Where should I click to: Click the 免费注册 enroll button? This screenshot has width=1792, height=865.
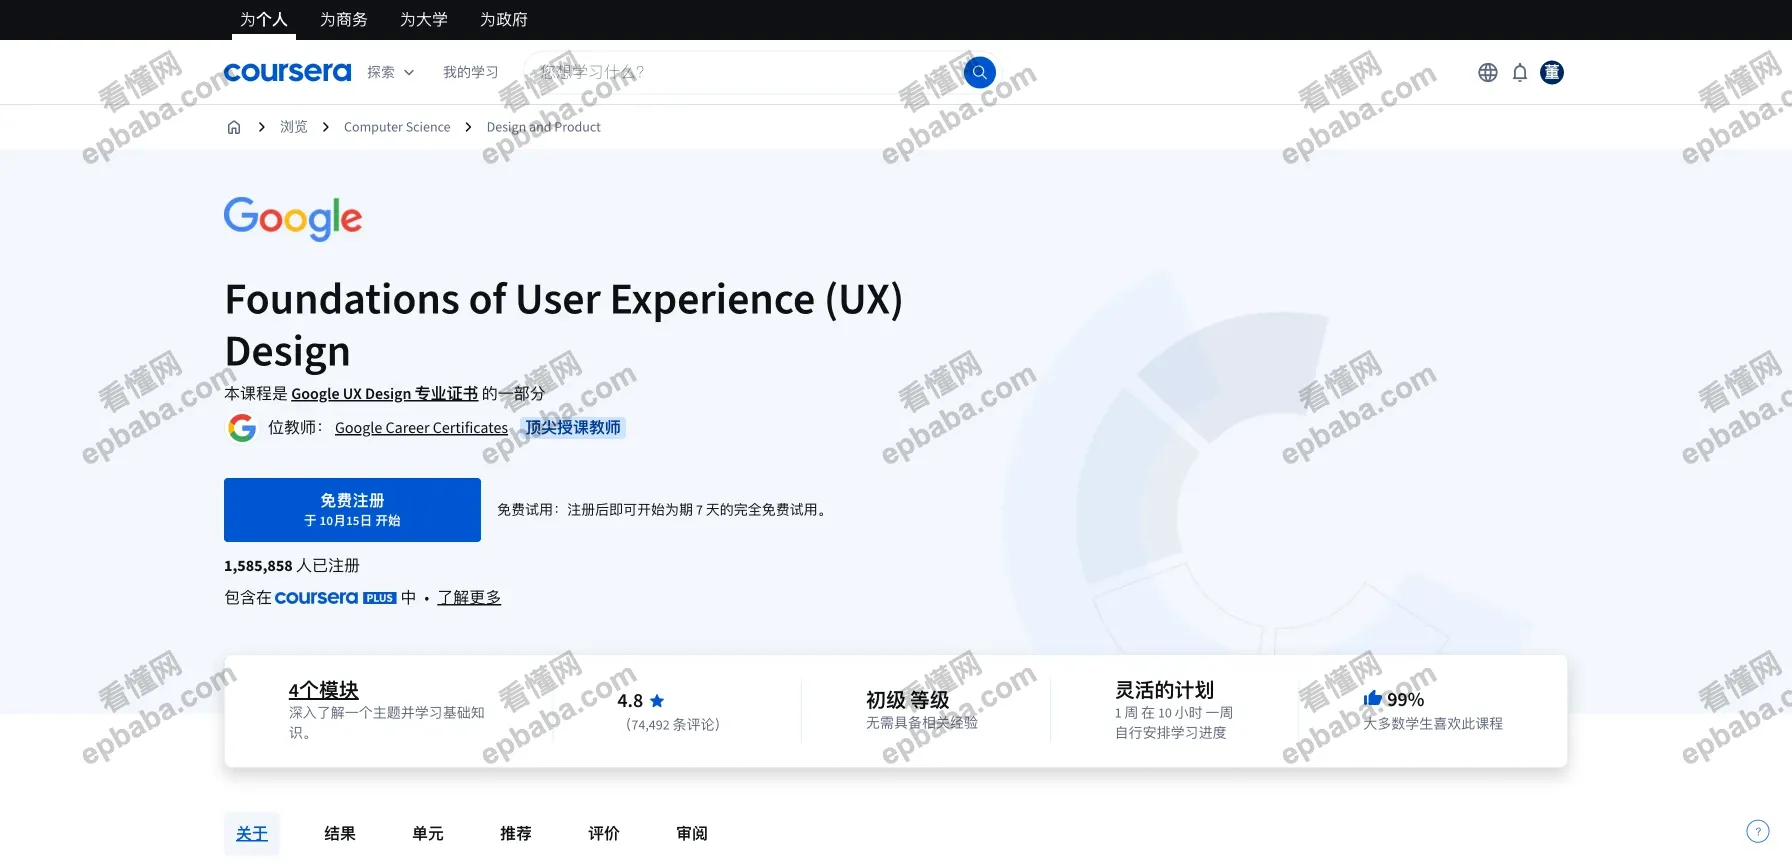pos(352,510)
